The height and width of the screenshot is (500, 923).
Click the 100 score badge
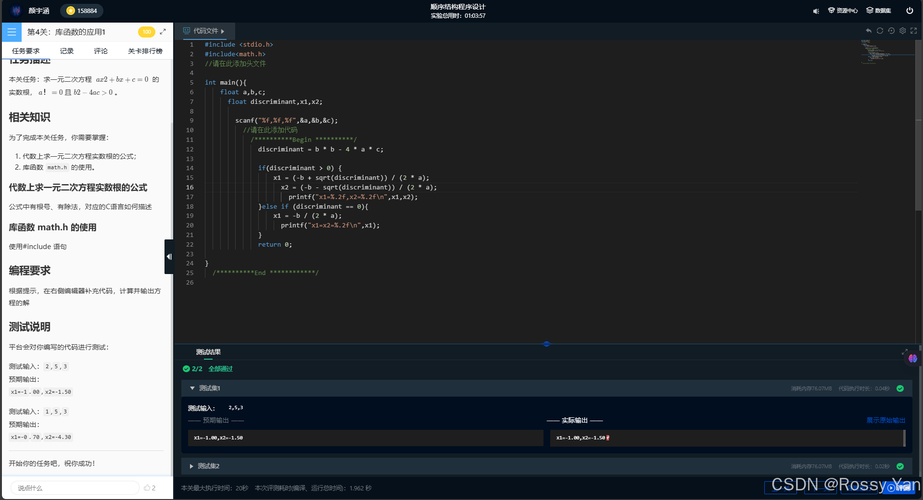(146, 32)
